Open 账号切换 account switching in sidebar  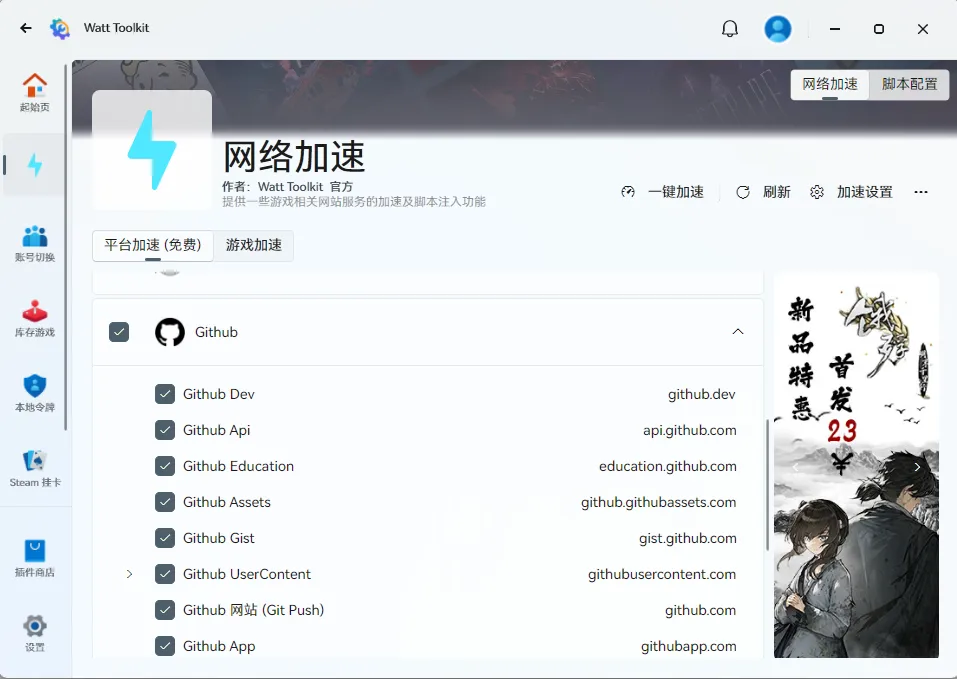pyautogui.click(x=35, y=242)
